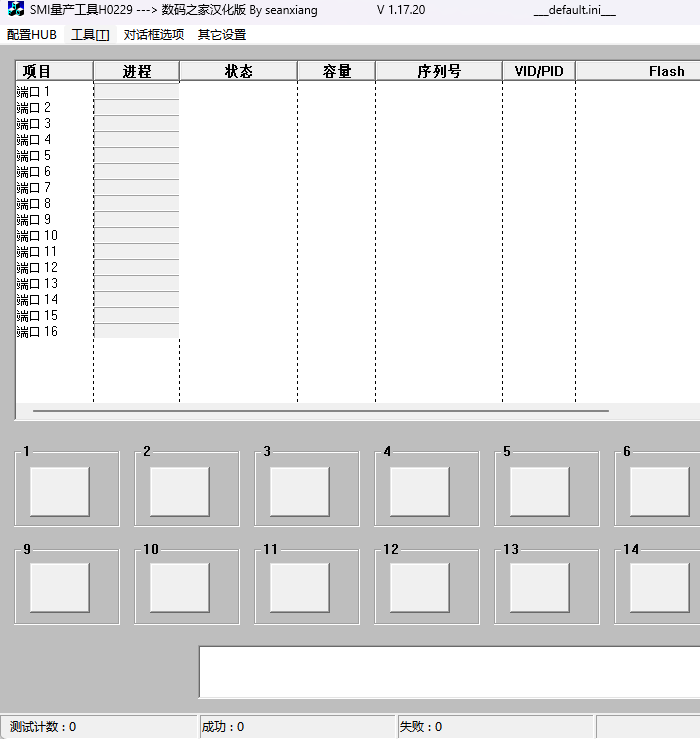Open the 配置HUB menu
The width and height of the screenshot is (700, 739).
point(32,35)
